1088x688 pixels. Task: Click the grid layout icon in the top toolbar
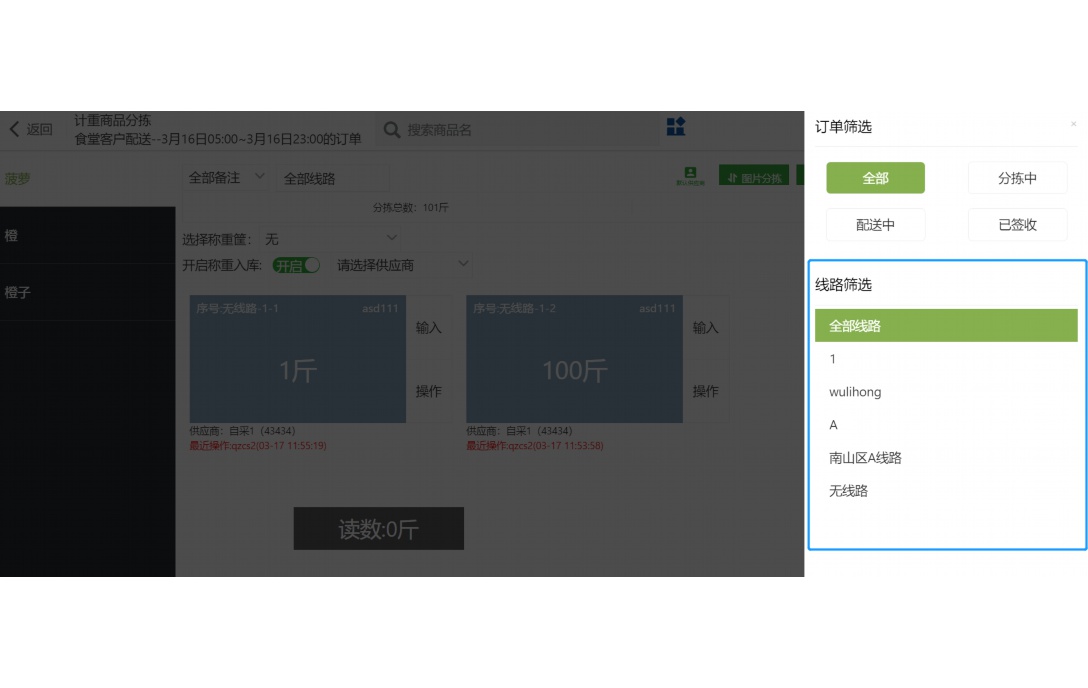tap(676, 128)
